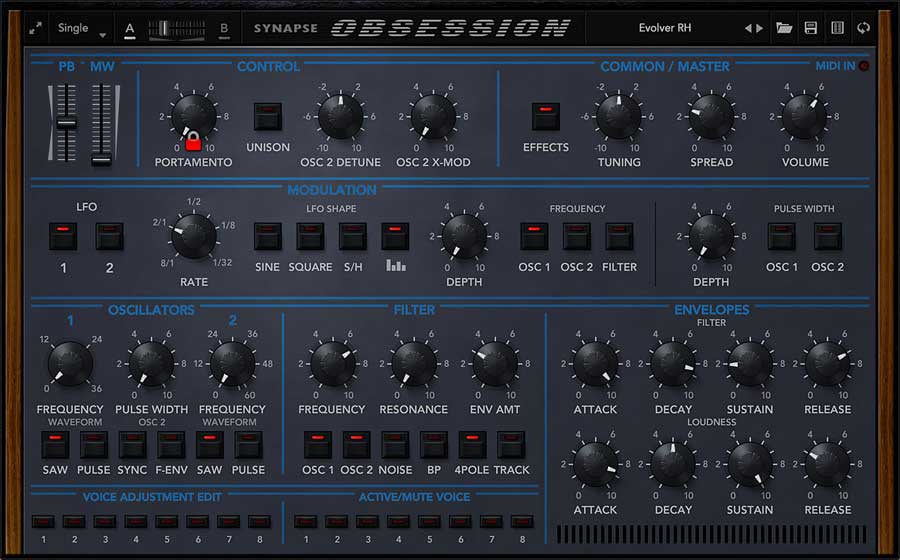Toggle oscillator 1 PULSE waveform
This screenshot has width=900, height=560.
click(x=94, y=445)
